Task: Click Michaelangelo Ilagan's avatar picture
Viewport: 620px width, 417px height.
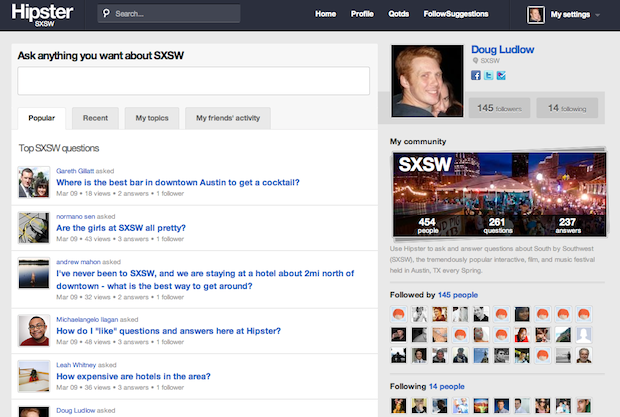Action: point(34,330)
